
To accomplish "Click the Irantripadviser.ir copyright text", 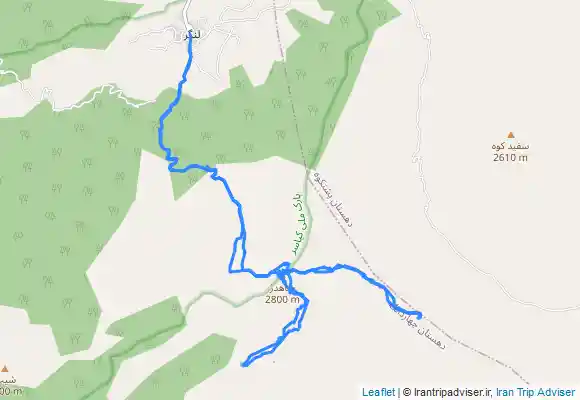I will click(x=447, y=392).
